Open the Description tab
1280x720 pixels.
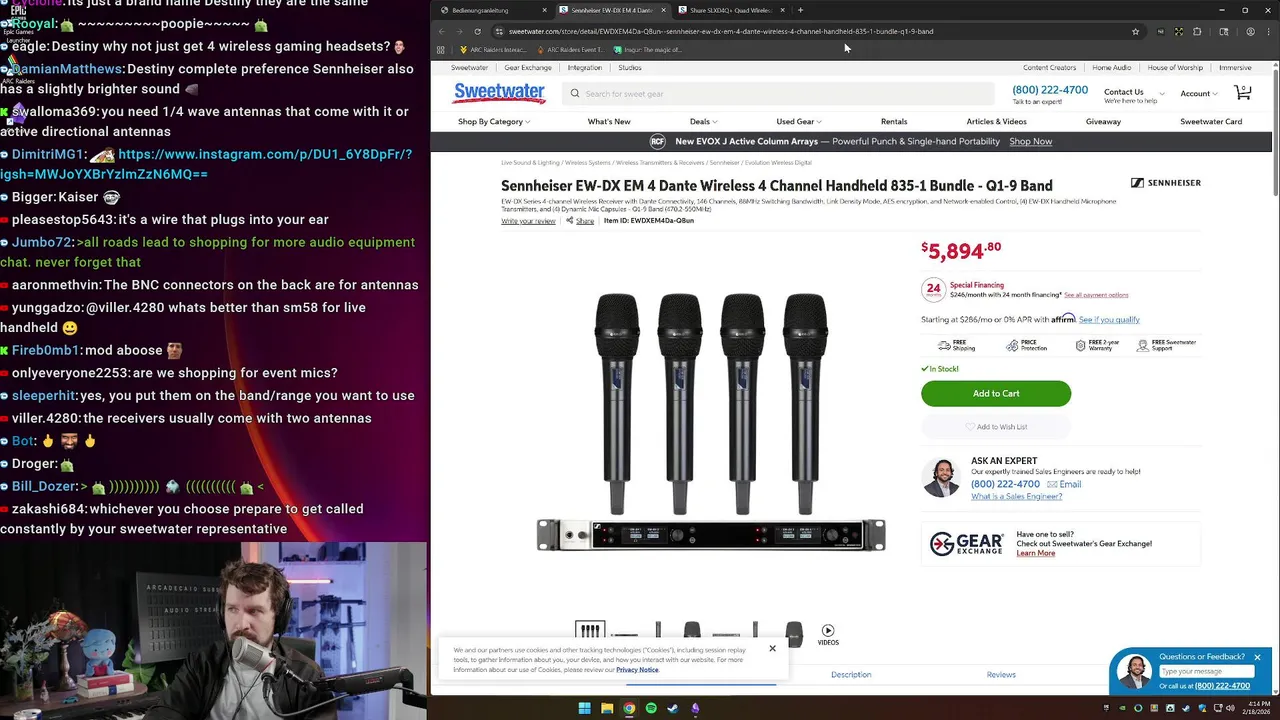pos(851,675)
